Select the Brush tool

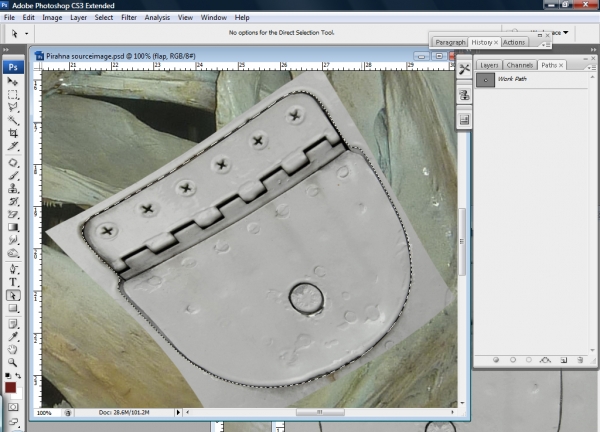click(13, 176)
